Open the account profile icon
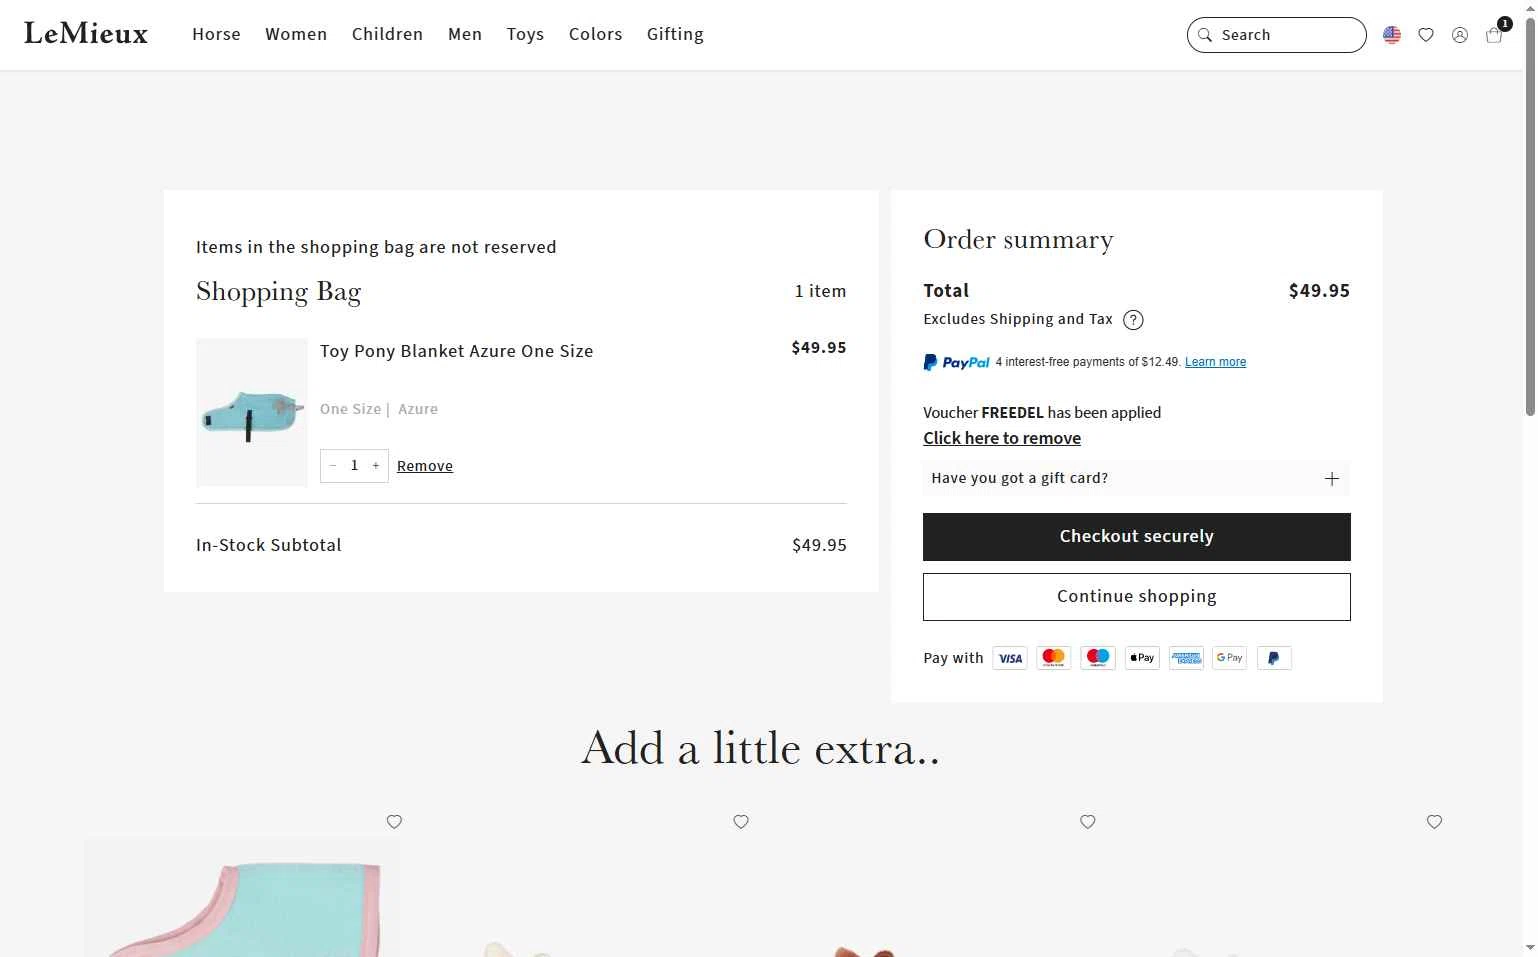 click(x=1460, y=35)
